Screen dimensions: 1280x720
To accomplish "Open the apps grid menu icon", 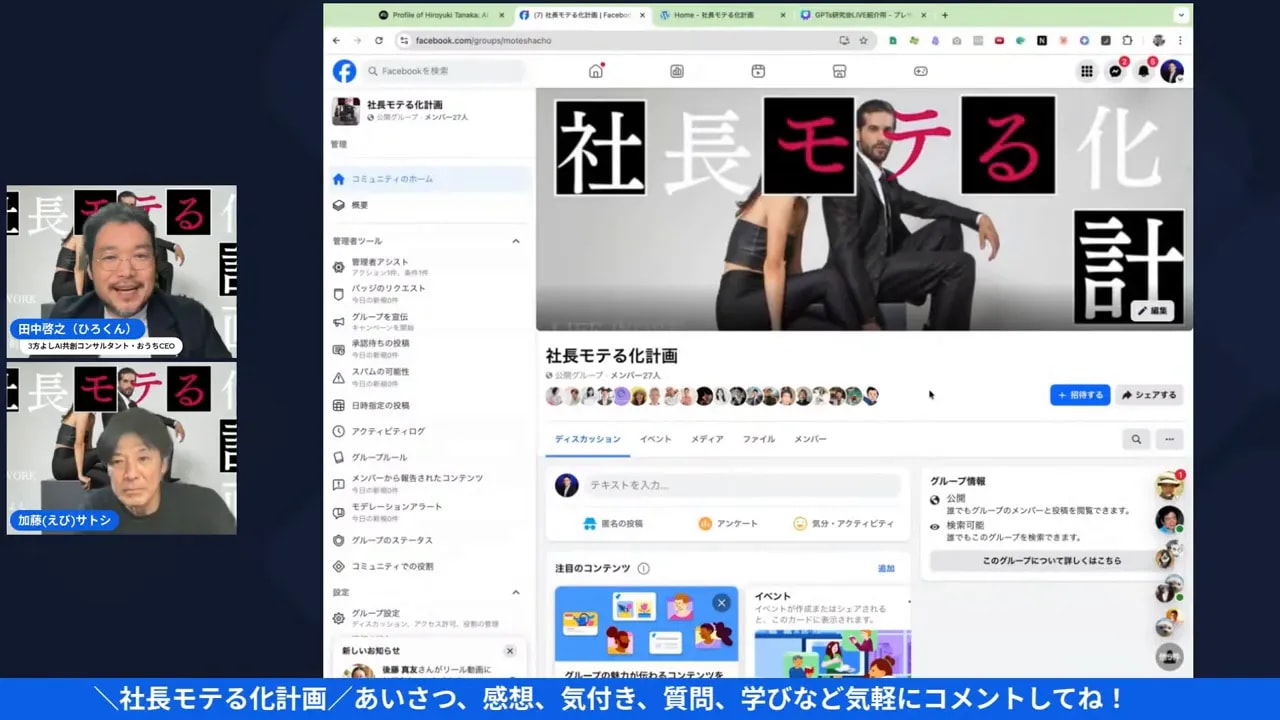I will pyautogui.click(x=1087, y=71).
